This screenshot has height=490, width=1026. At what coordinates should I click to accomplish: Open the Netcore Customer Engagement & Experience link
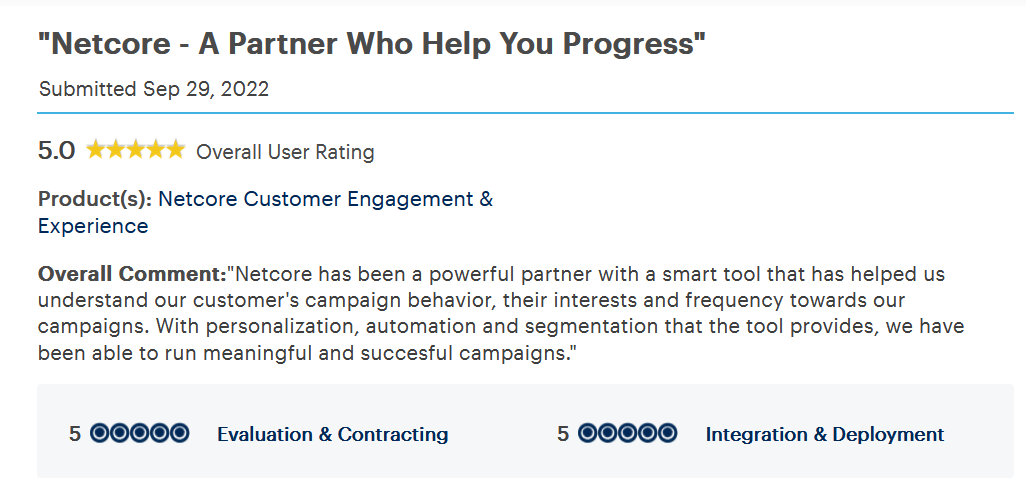click(x=266, y=212)
